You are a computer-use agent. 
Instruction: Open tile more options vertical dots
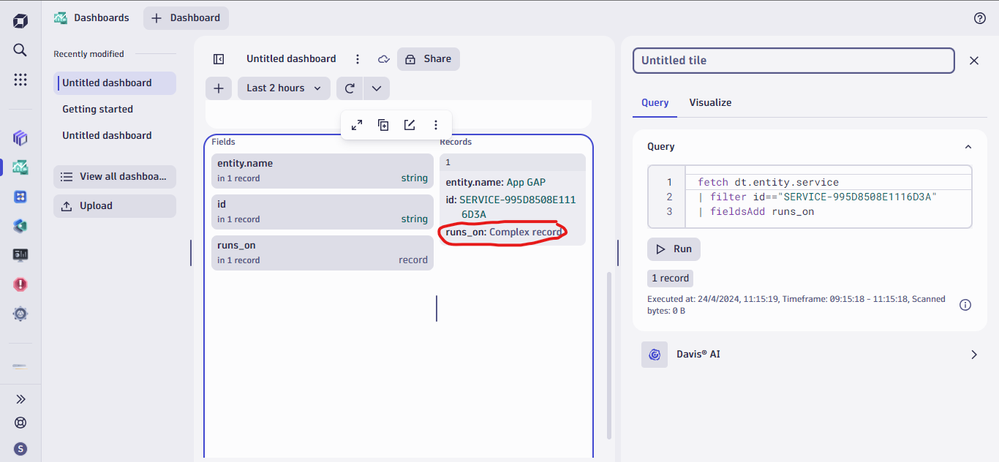coord(435,125)
